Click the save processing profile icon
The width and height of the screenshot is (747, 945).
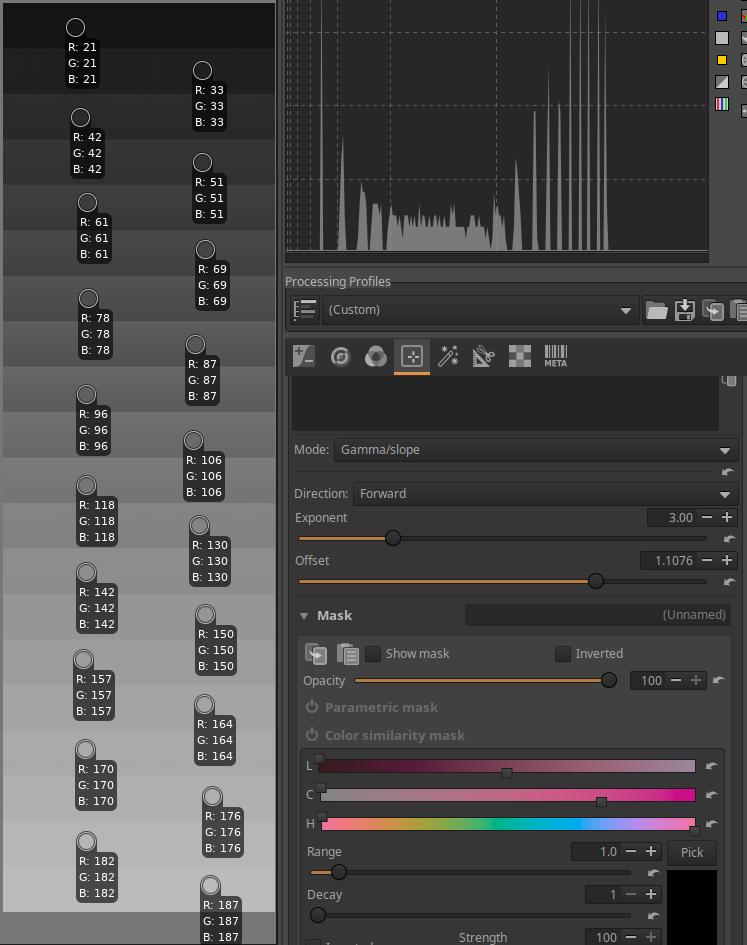pos(685,310)
